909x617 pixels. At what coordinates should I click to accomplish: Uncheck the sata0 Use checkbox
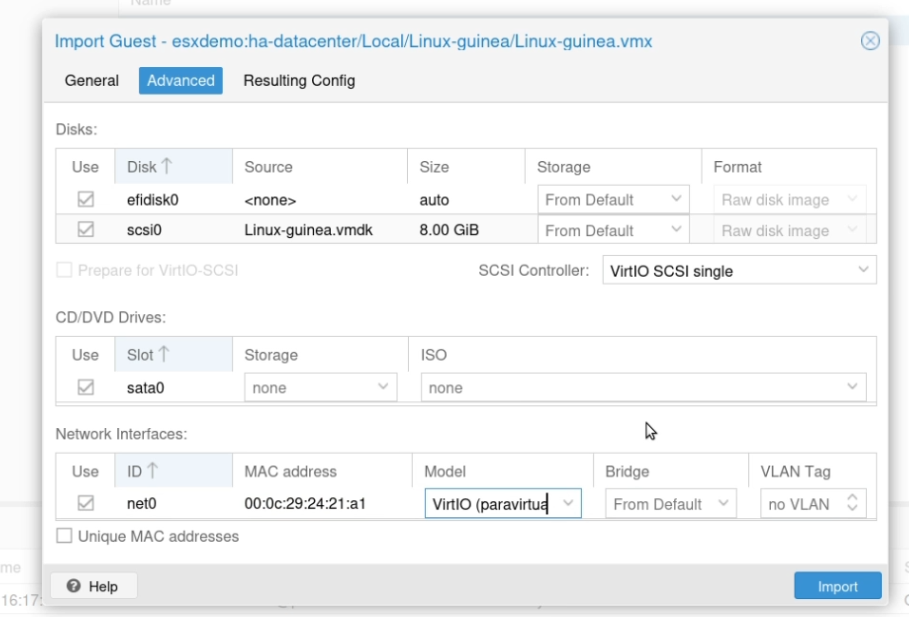coord(86,387)
